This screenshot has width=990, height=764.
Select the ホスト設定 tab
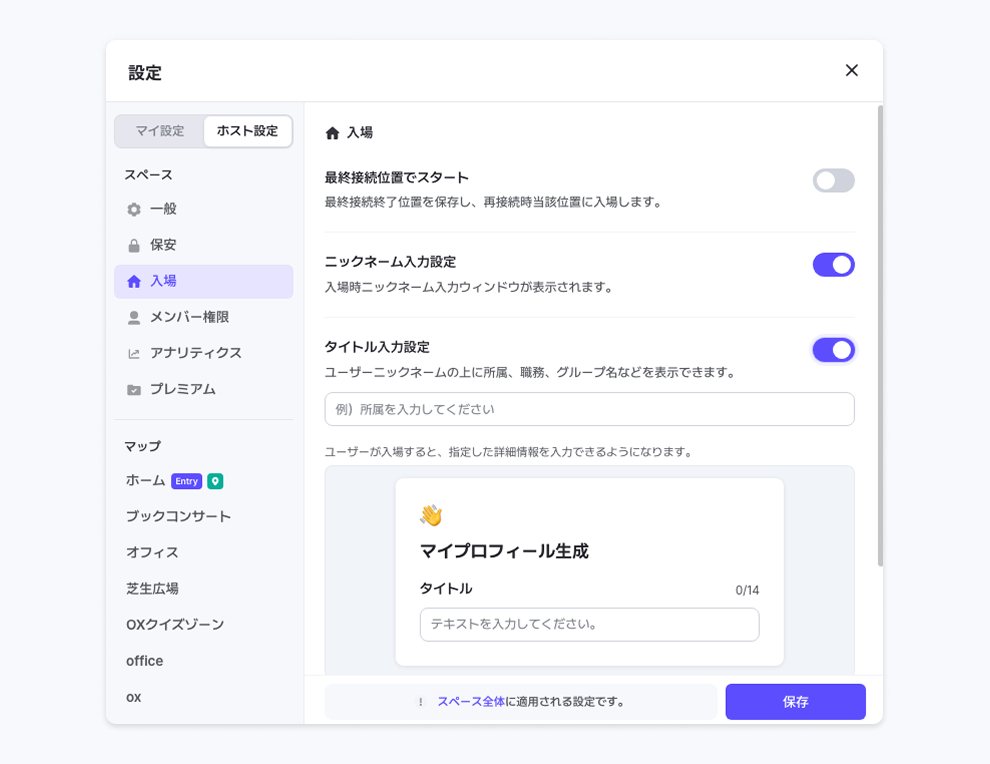pyautogui.click(x=247, y=131)
